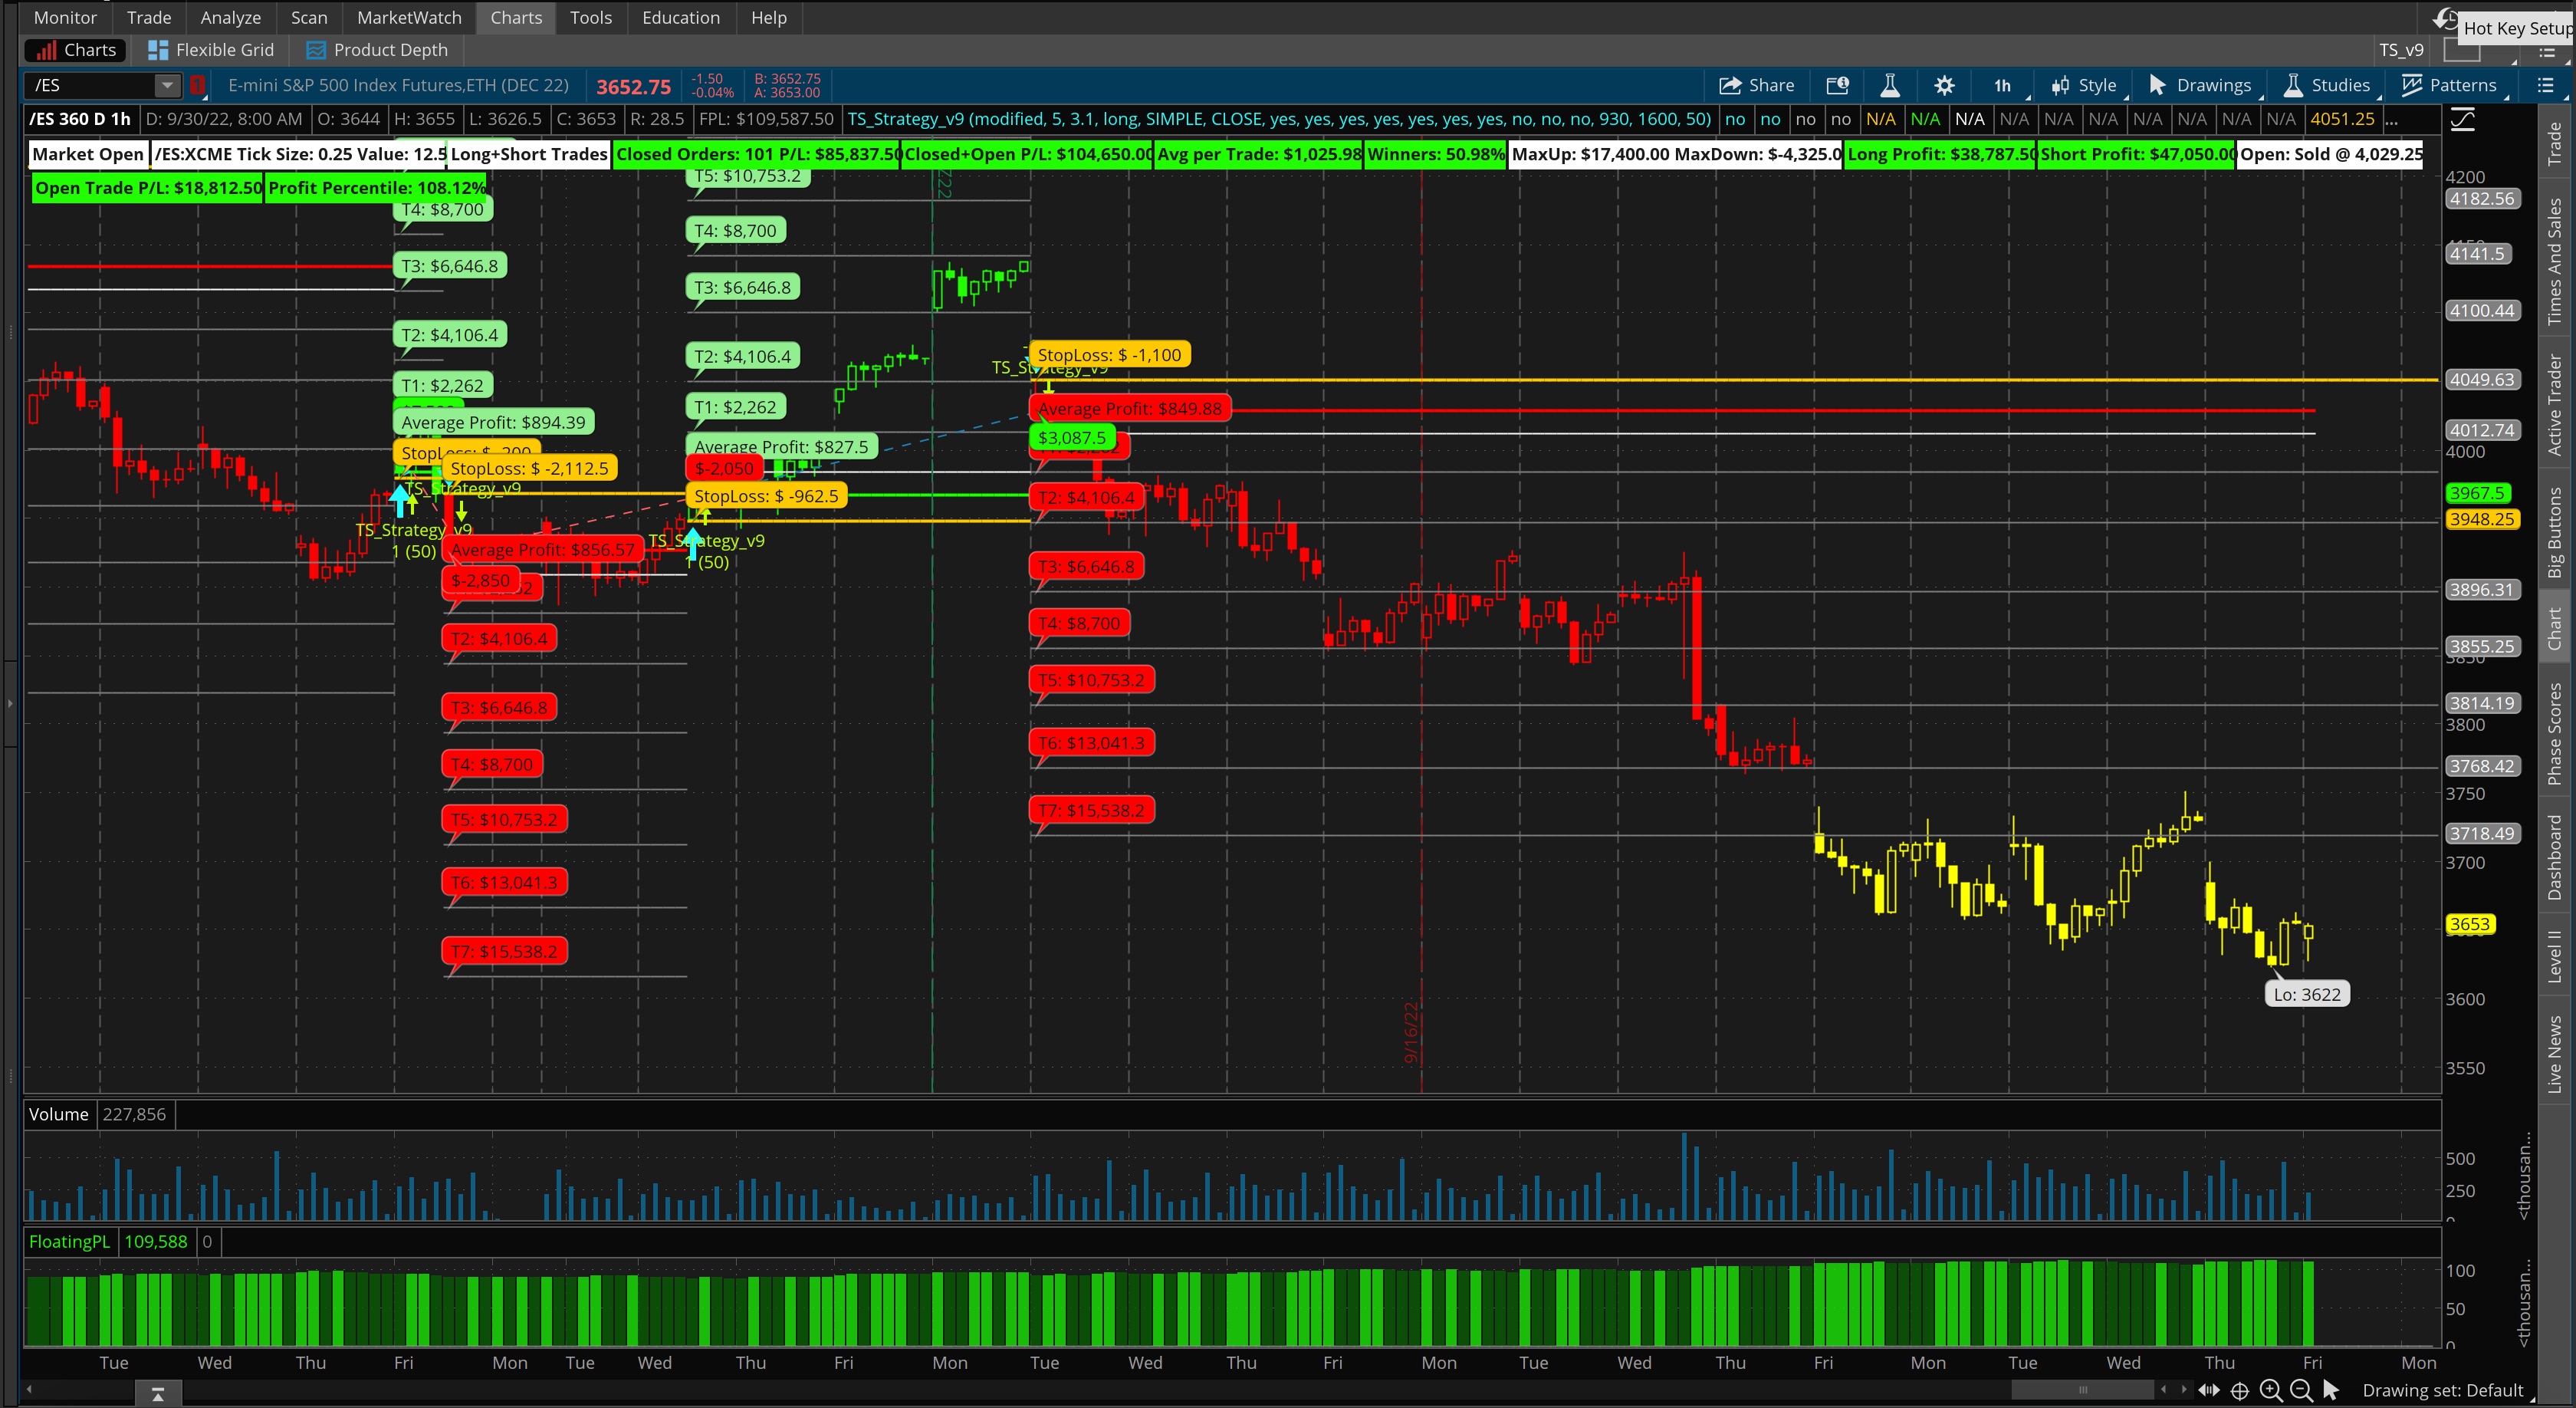The width and height of the screenshot is (2576, 1408).
Task: Open the Analyze tab
Action: coord(230,17)
